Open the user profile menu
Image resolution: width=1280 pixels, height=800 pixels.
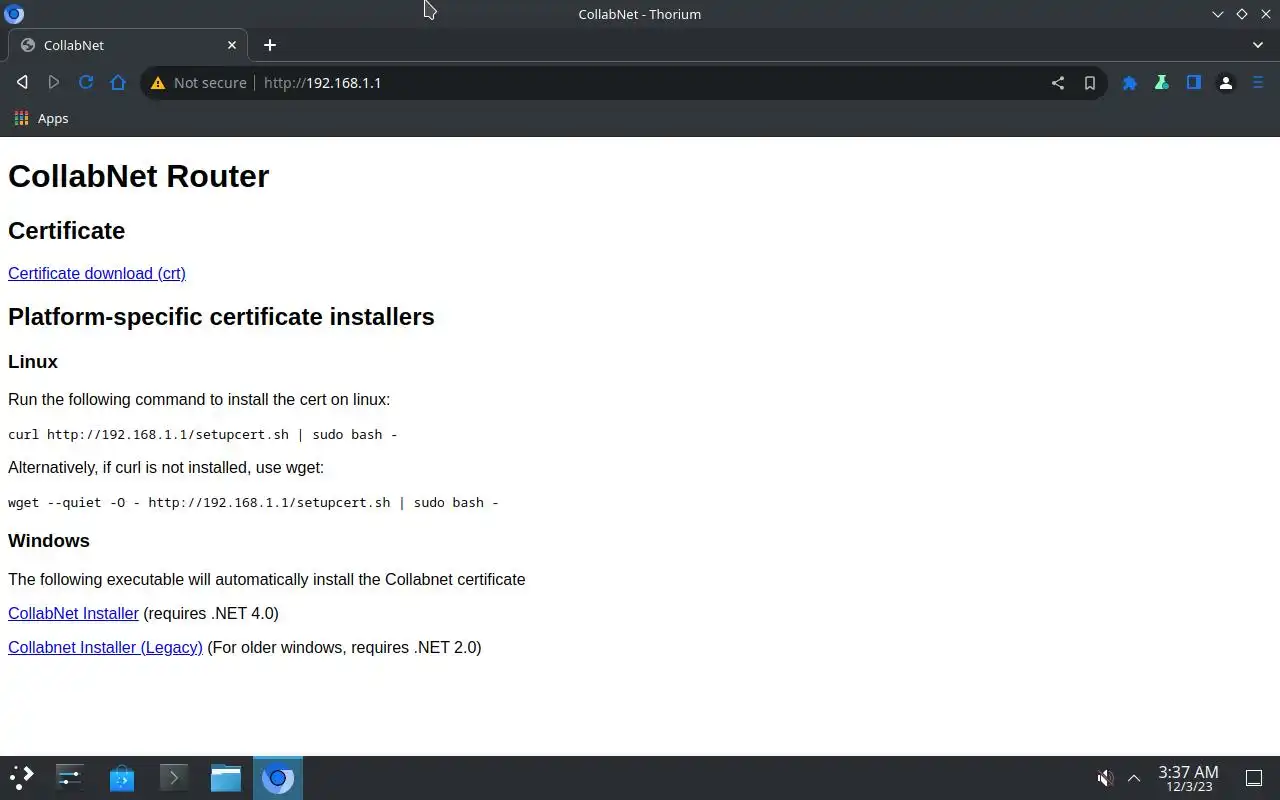coord(1226,83)
